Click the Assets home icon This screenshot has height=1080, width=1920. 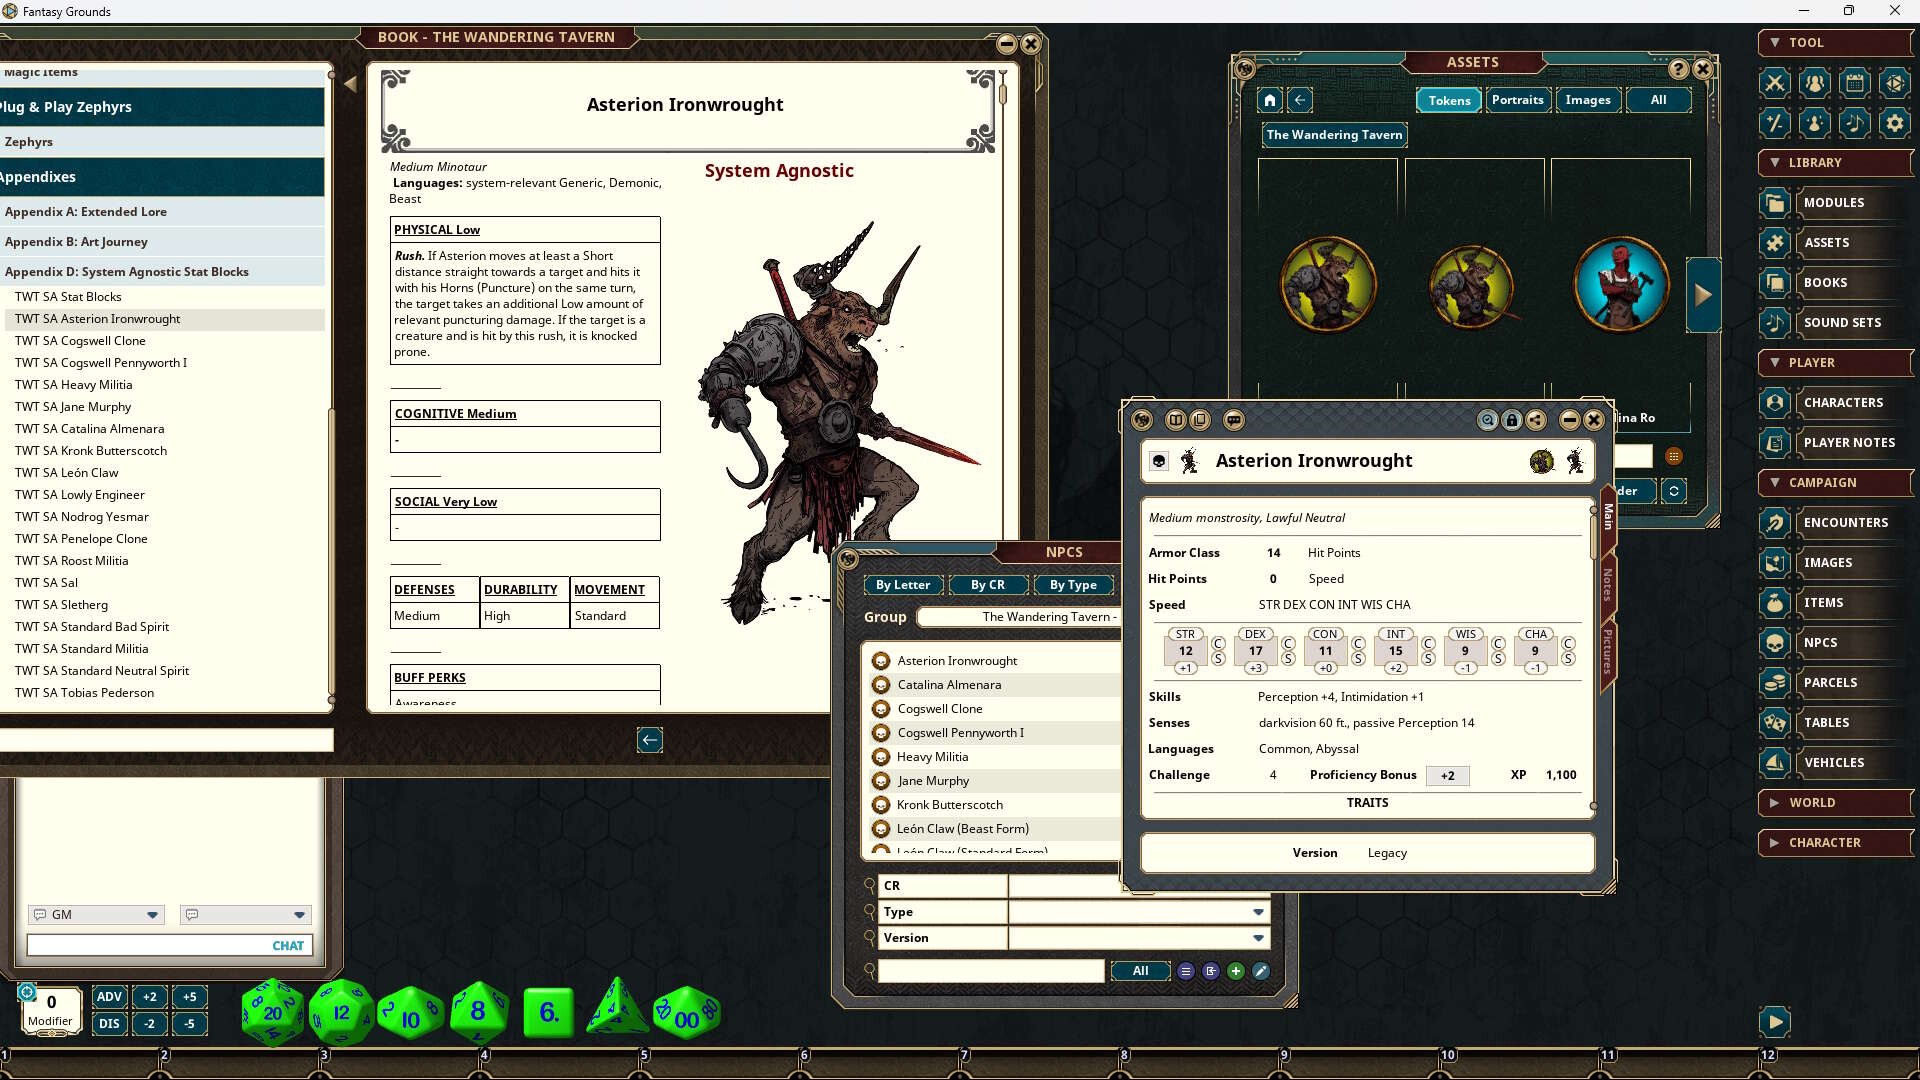coord(1270,100)
